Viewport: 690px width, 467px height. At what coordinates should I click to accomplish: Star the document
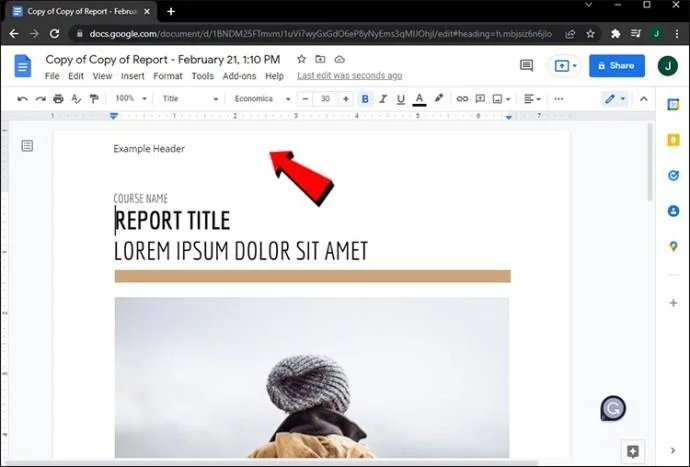(x=301, y=59)
